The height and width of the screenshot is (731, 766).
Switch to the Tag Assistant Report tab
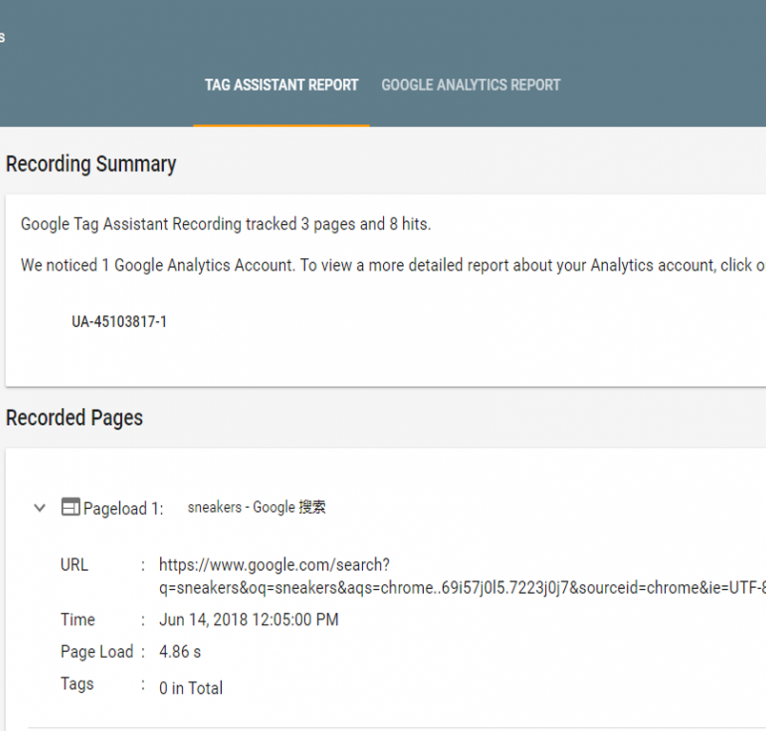281,86
